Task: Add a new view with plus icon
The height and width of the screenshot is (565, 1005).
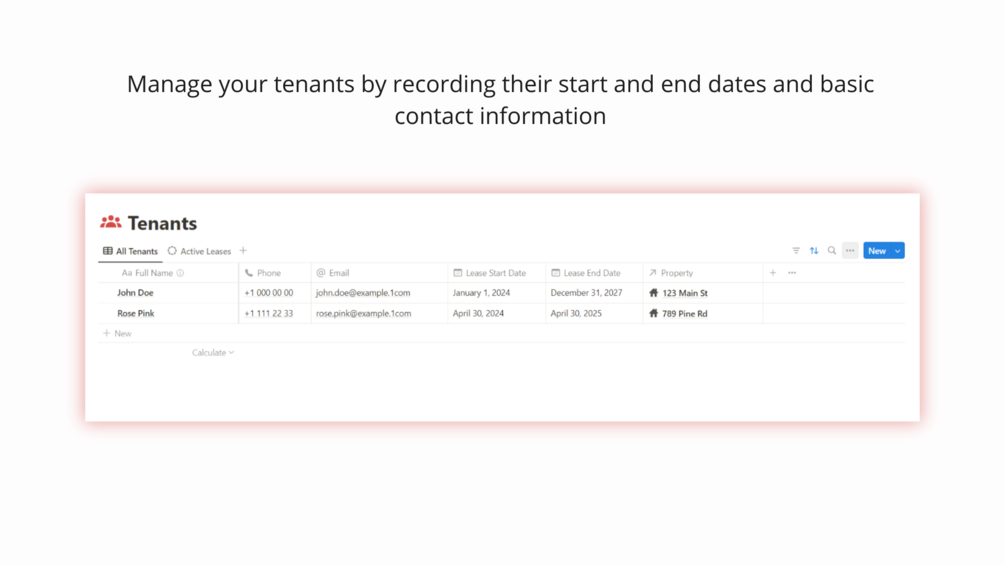Action: pyautogui.click(x=243, y=251)
